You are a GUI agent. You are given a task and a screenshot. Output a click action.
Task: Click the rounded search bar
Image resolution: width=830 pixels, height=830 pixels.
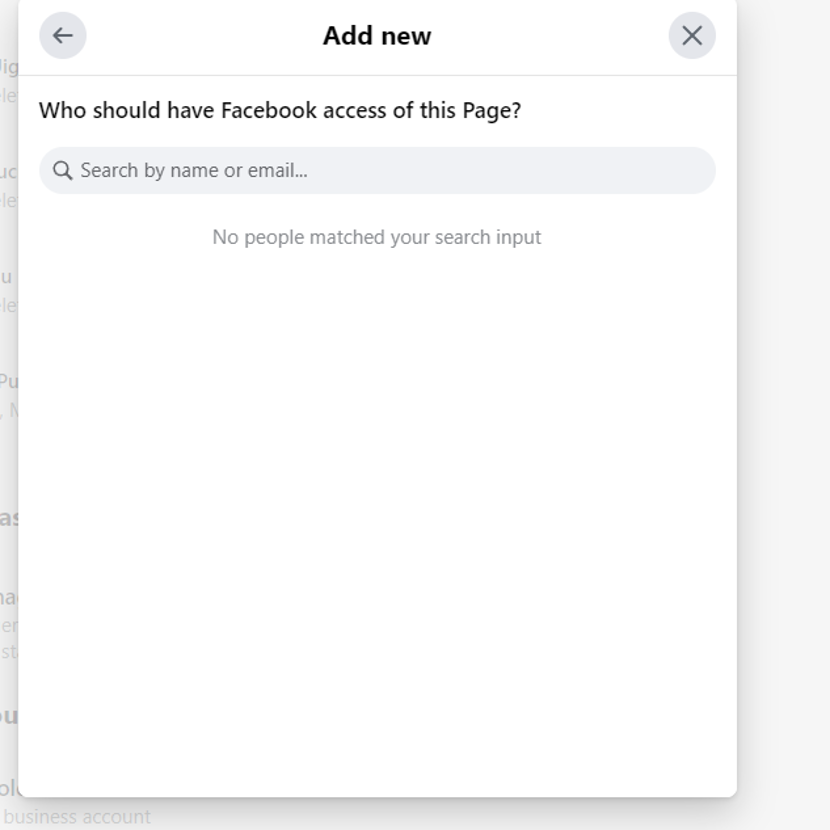(376, 170)
